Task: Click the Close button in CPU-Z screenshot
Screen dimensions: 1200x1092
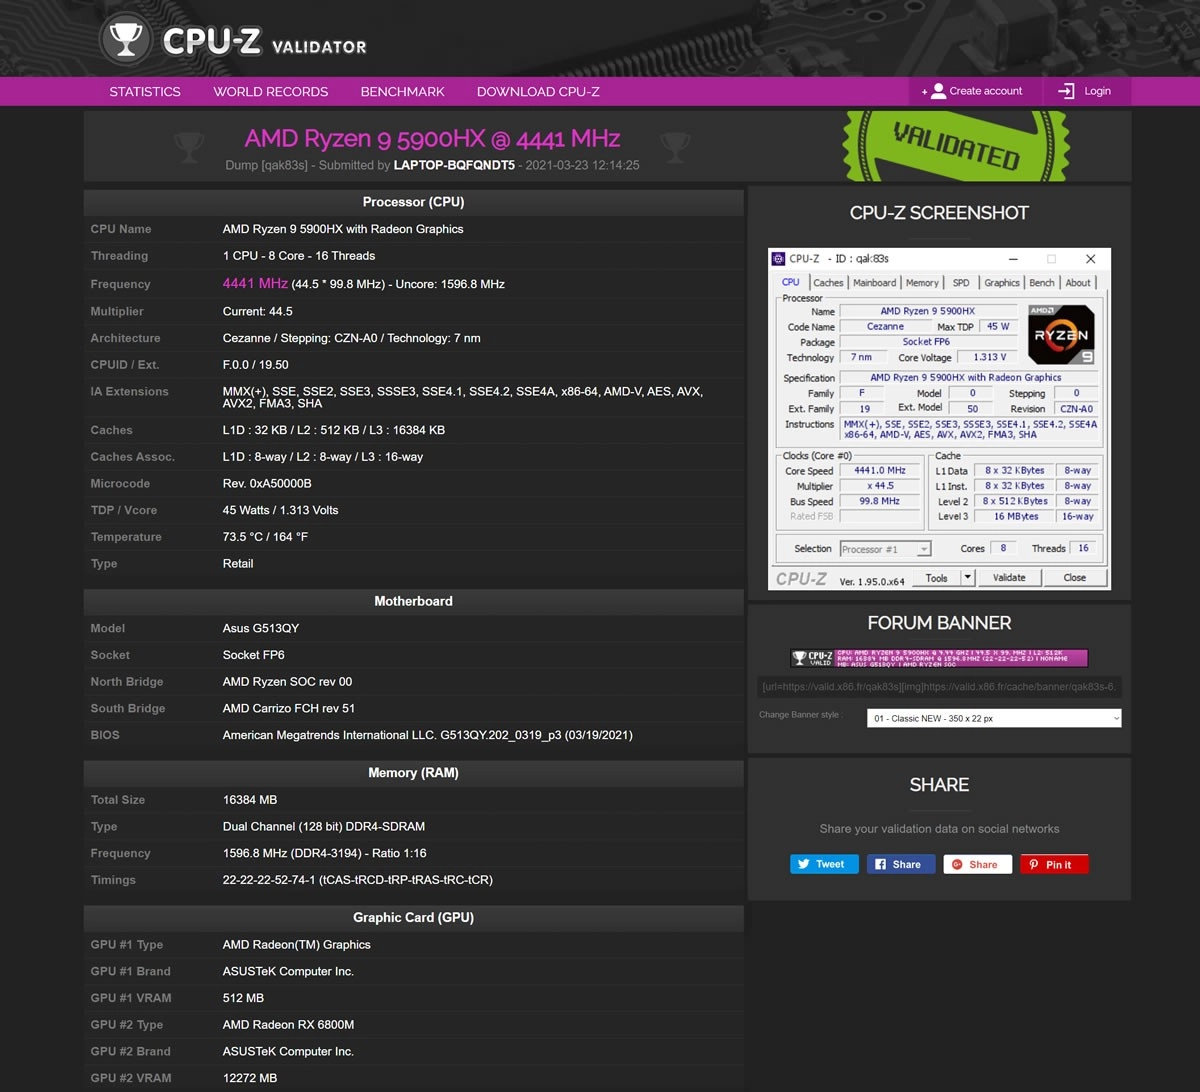Action: click(1075, 577)
